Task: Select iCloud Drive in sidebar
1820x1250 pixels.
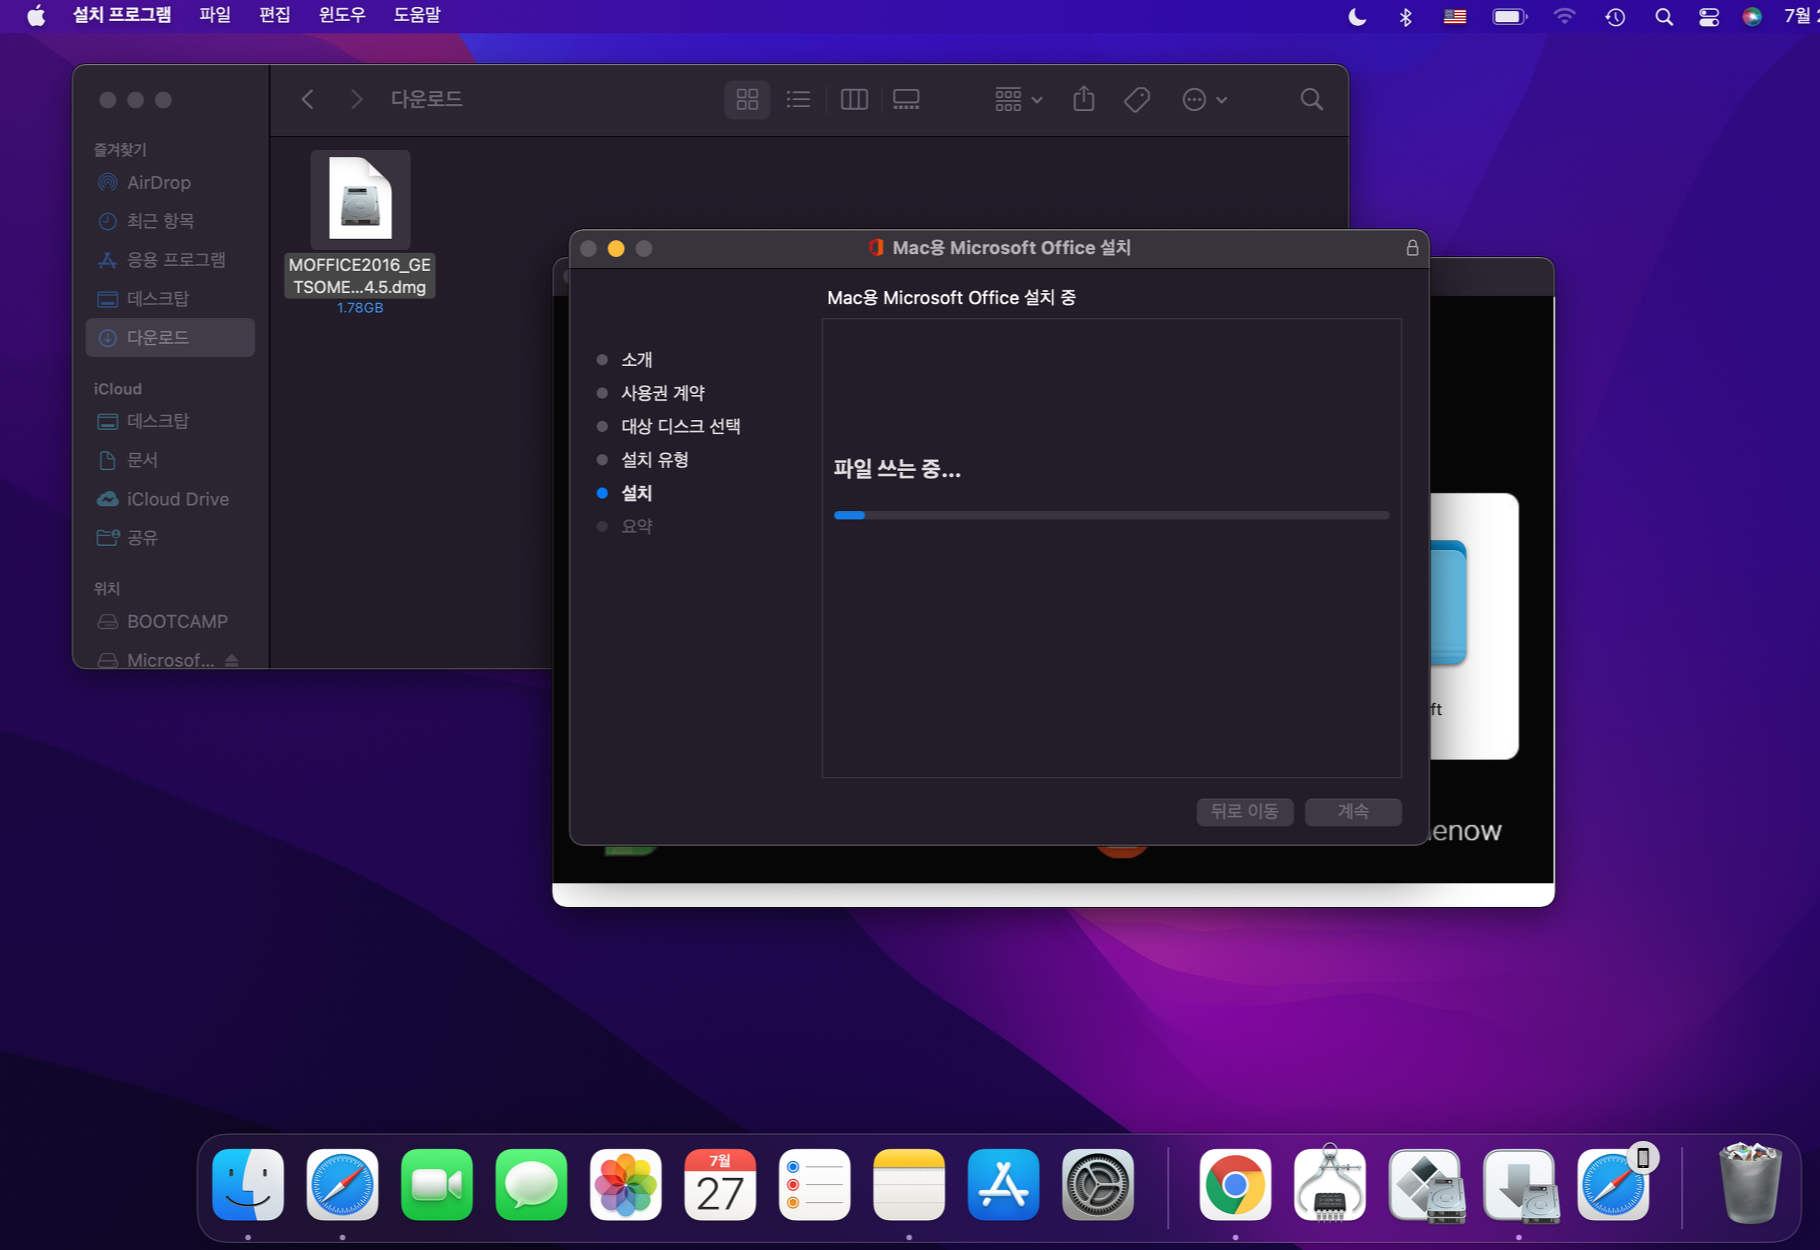Action: (x=170, y=499)
